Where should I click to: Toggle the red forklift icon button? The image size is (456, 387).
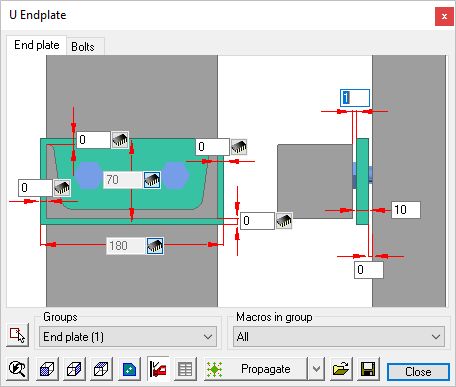tap(158, 369)
